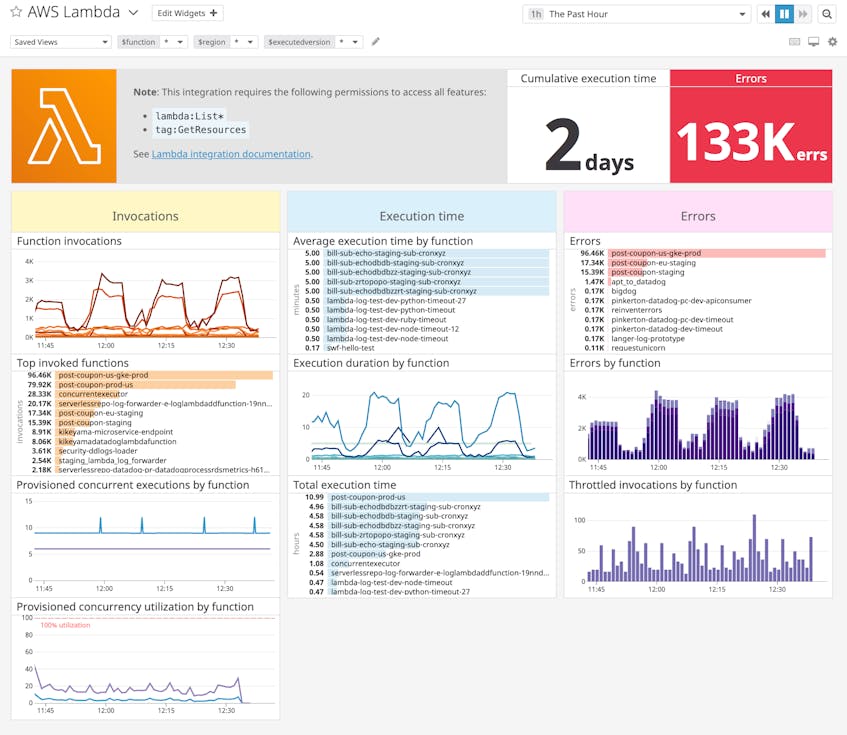
Task: Click the Total execution time widget title
Action: coord(345,485)
